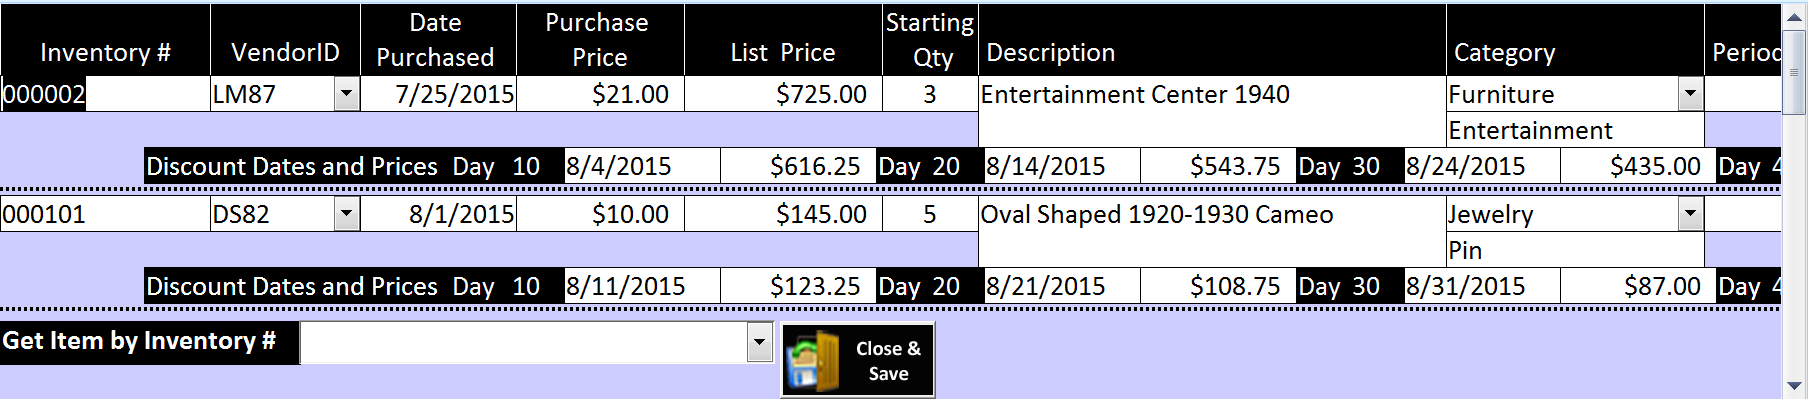Open VendorID dropdown for LM87
The width and height of the screenshot is (1808, 399).
click(347, 94)
